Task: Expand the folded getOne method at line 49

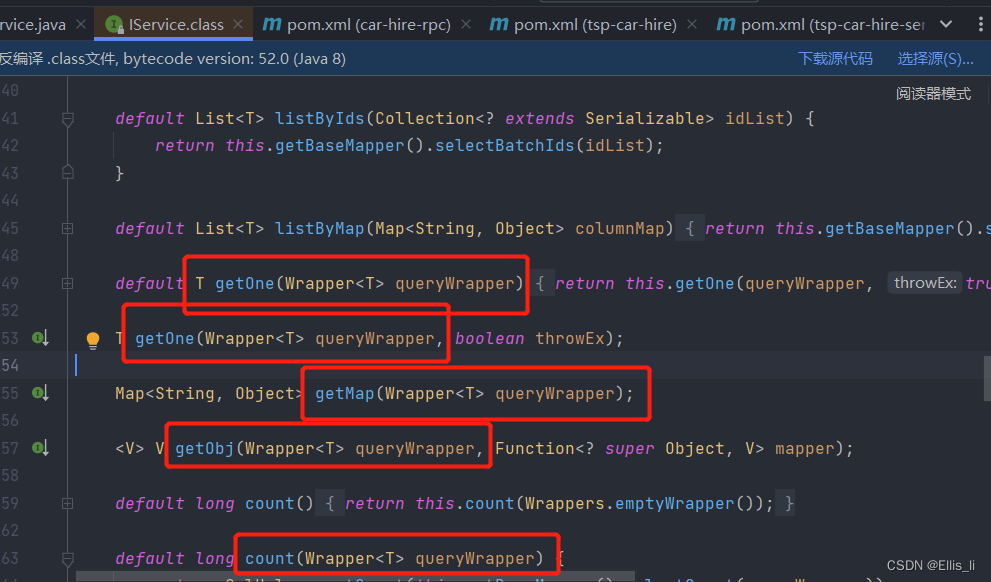Action: pyautogui.click(x=68, y=283)
